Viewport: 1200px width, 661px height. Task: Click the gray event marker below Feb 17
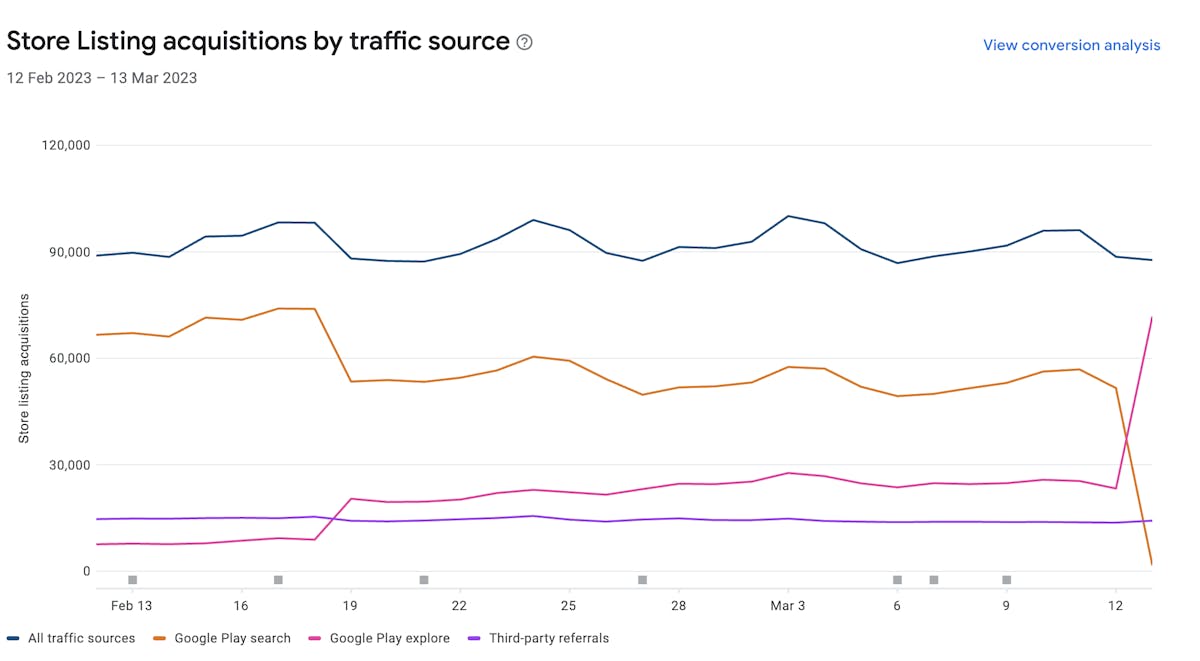point(277,579)
